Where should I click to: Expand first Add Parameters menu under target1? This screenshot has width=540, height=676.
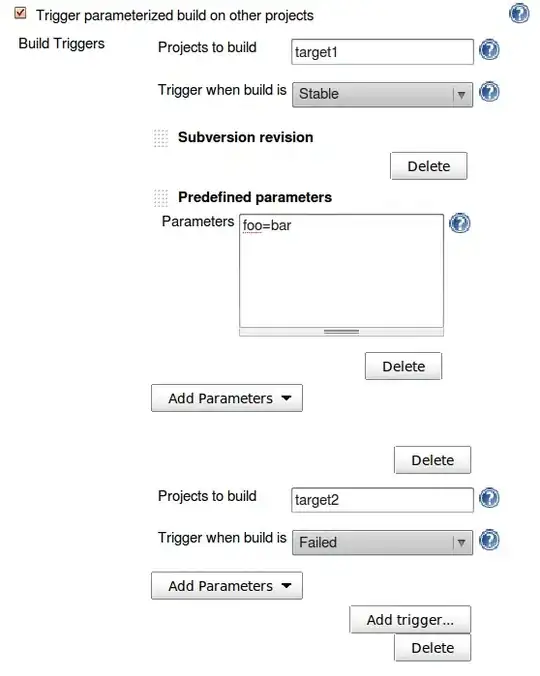[x=227, y=398]
